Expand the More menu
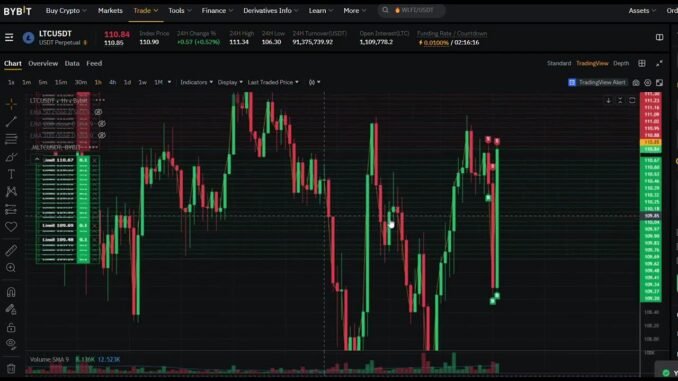Image resolution: width=678 pixels, height=381 pixels. 355,10
